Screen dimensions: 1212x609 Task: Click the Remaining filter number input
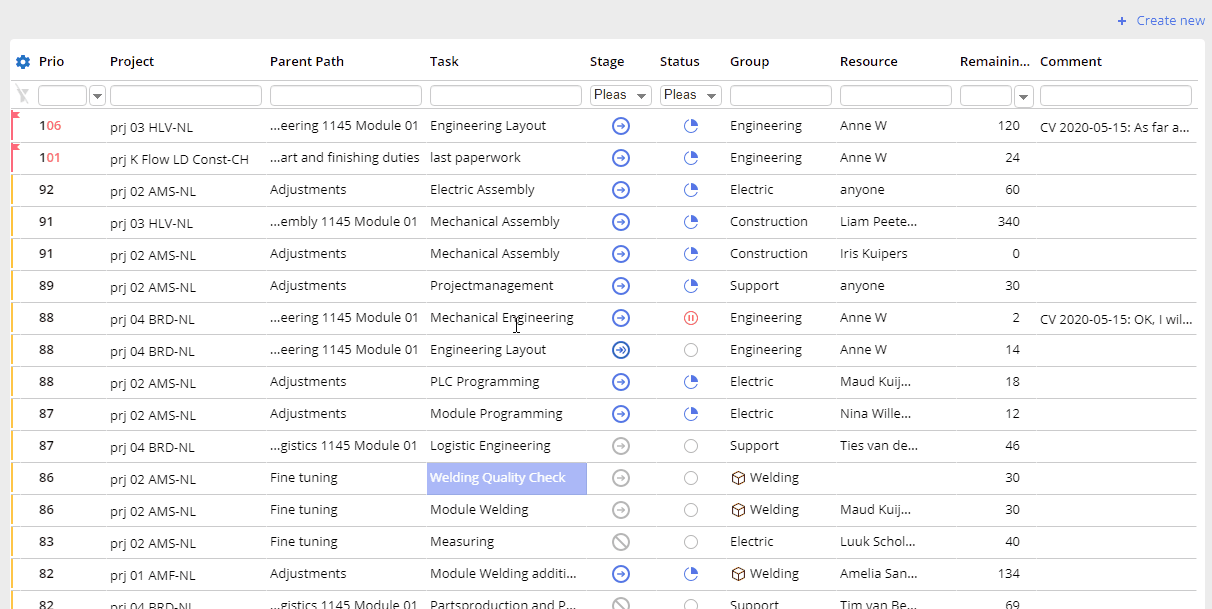point(986,96)
